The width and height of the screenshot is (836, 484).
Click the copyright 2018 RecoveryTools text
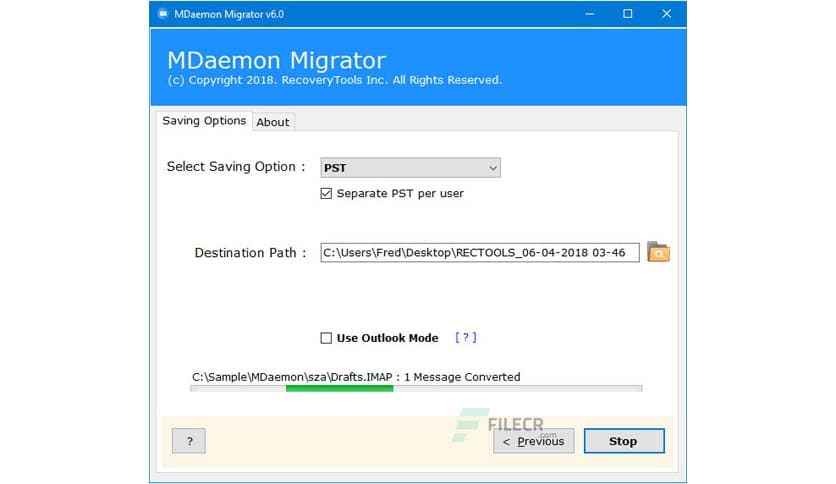335,80
